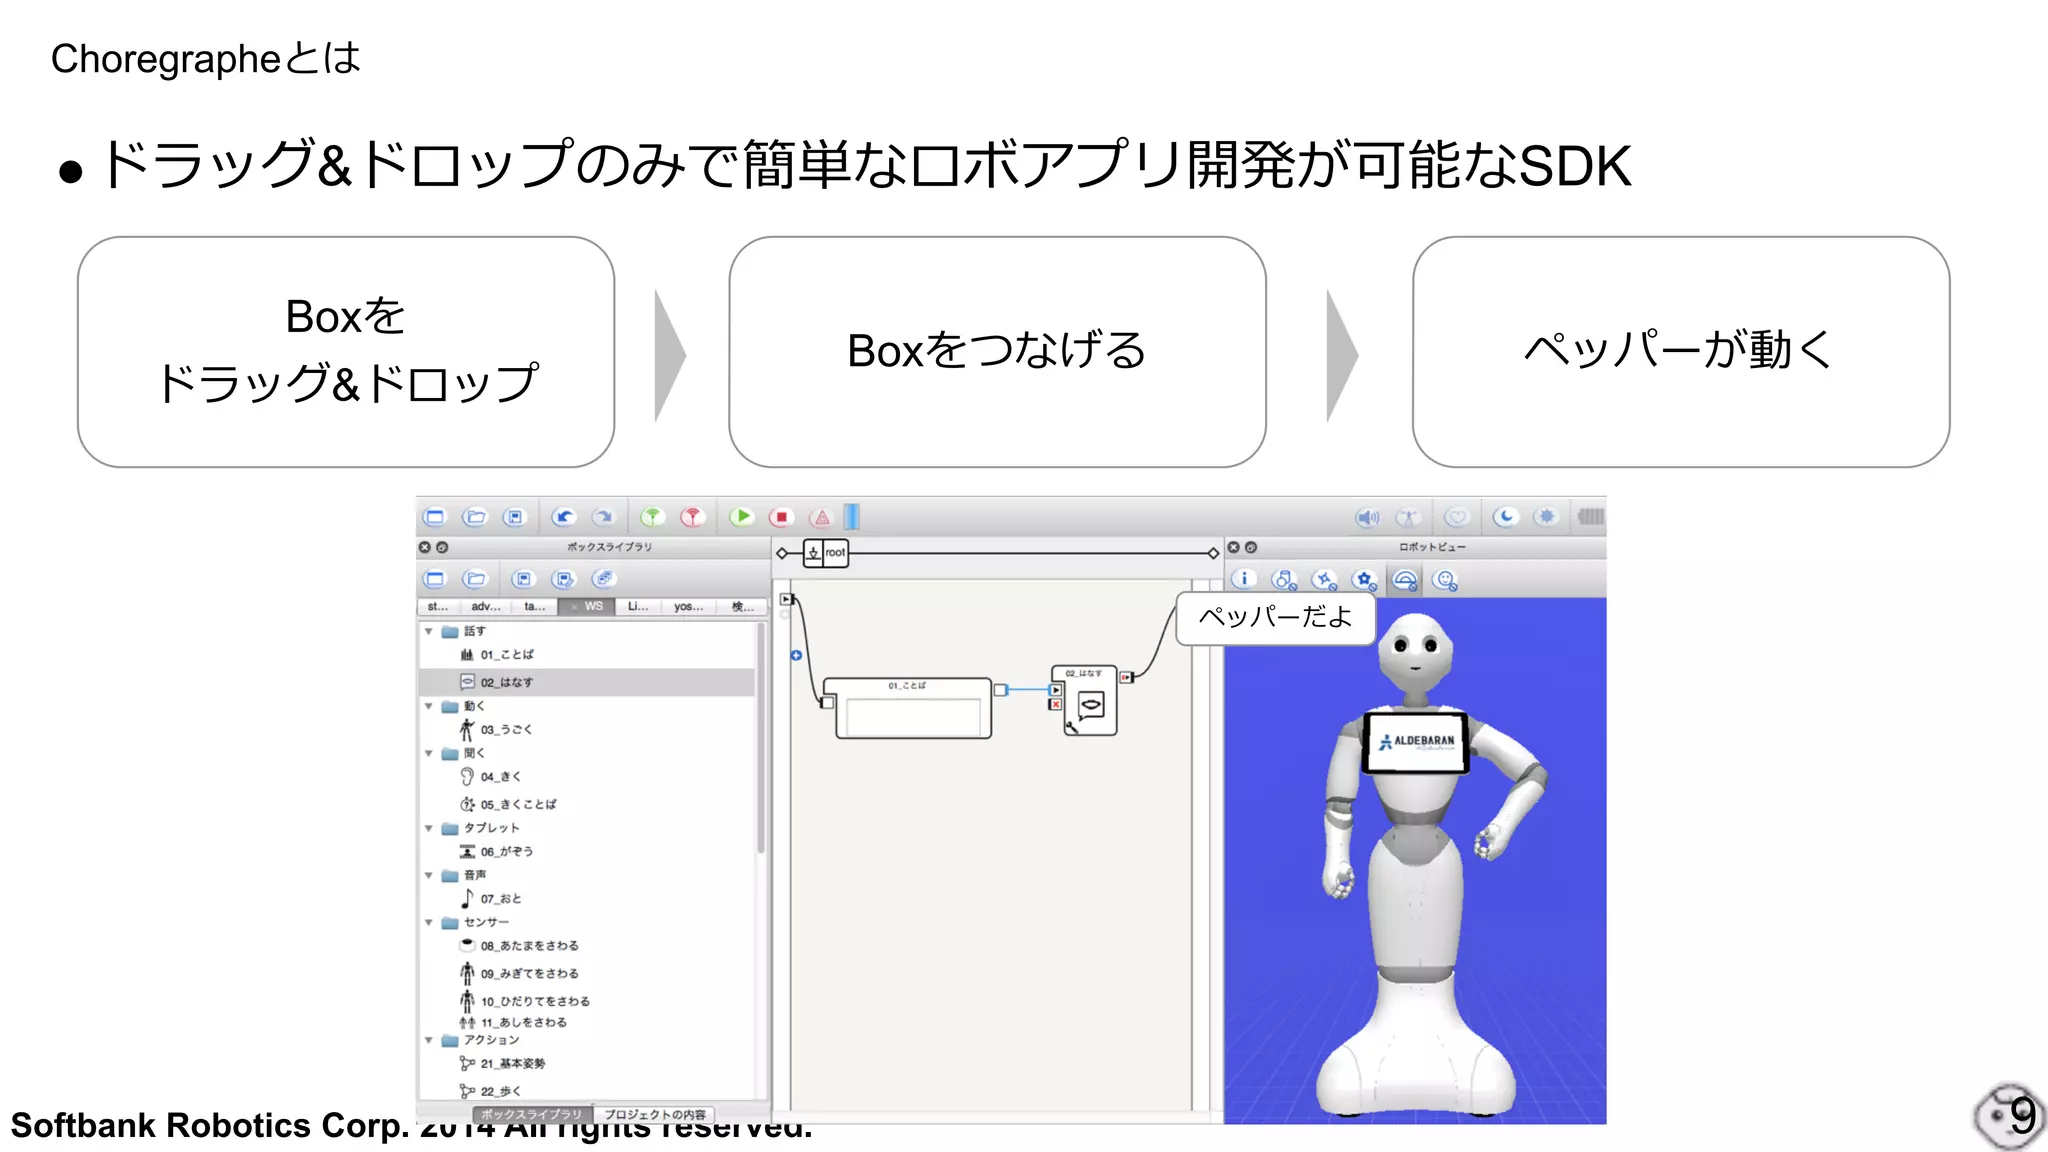Collapse the タブレット folder
2048x1152 pixels.
[x=429, y=828]
